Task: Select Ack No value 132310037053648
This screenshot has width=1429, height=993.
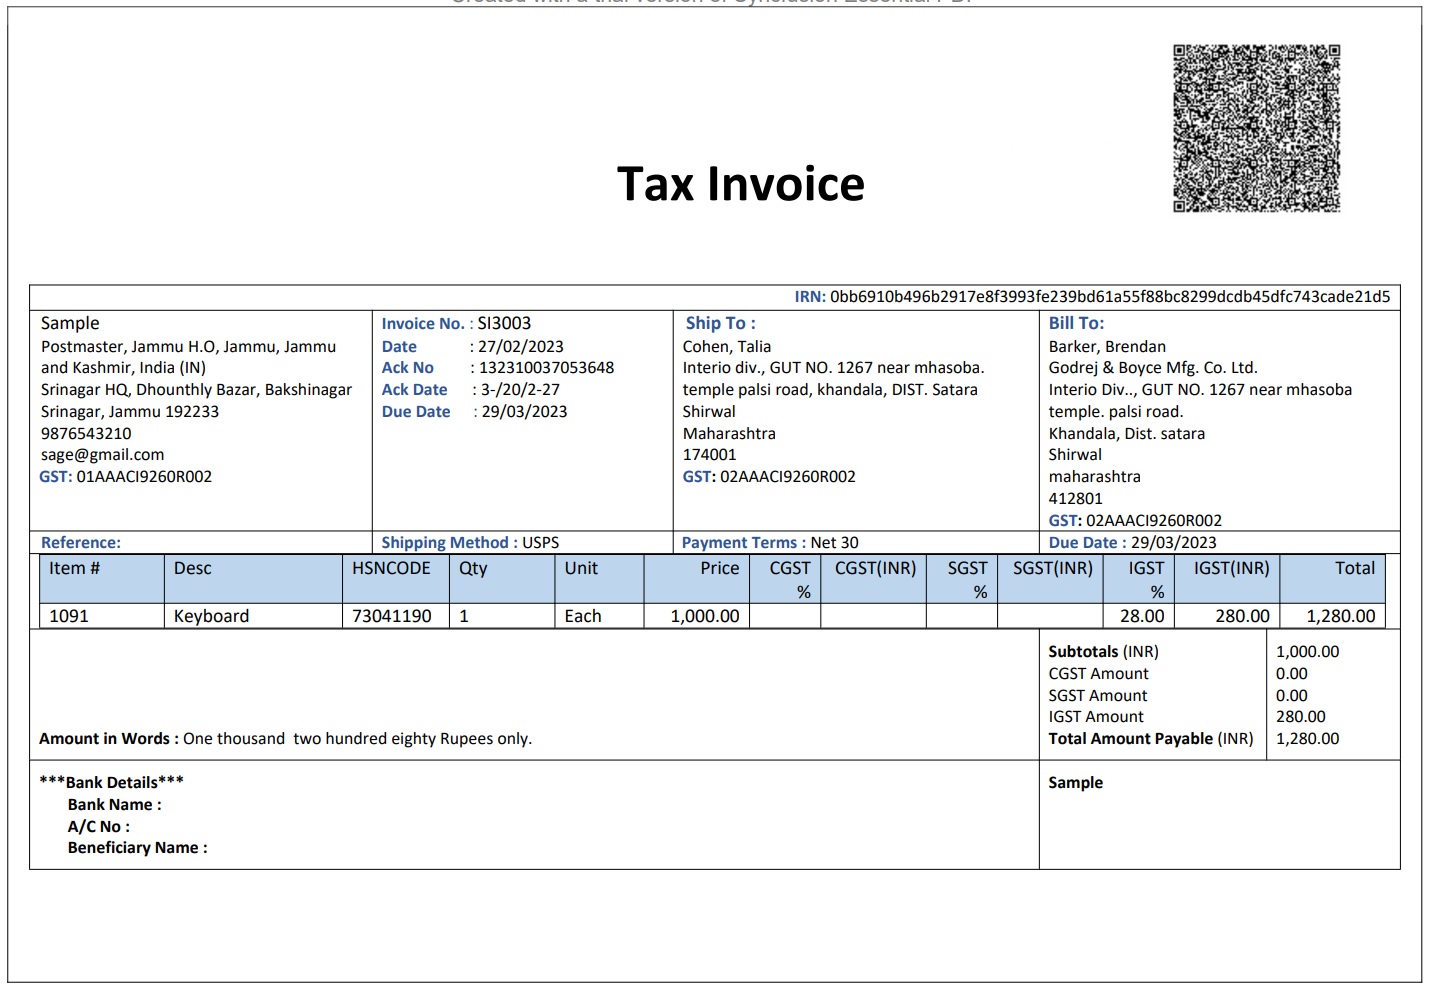Action: (x=546, y=368)
